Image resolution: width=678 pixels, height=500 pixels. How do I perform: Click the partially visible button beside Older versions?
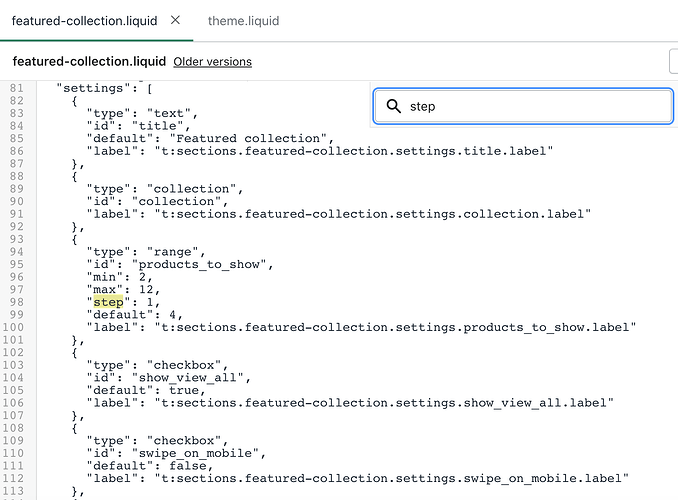[673, 62]
